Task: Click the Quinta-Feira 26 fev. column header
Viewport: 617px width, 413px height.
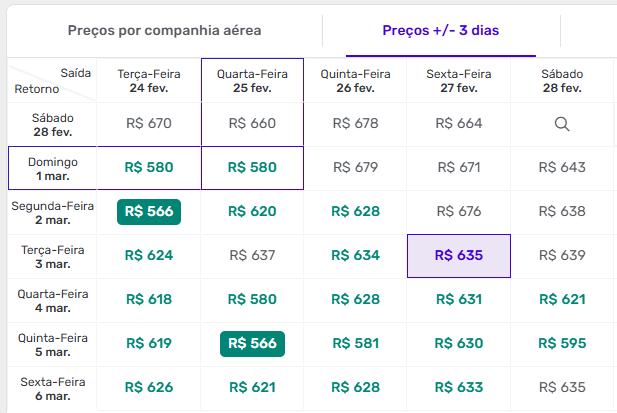Action: point(355,80)
